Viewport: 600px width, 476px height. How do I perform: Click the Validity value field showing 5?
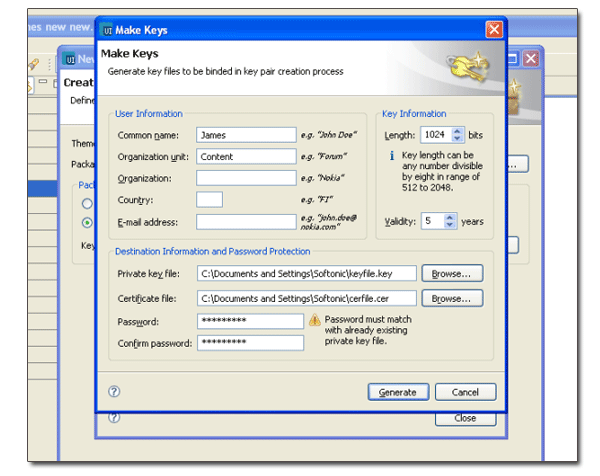(433, 221)
